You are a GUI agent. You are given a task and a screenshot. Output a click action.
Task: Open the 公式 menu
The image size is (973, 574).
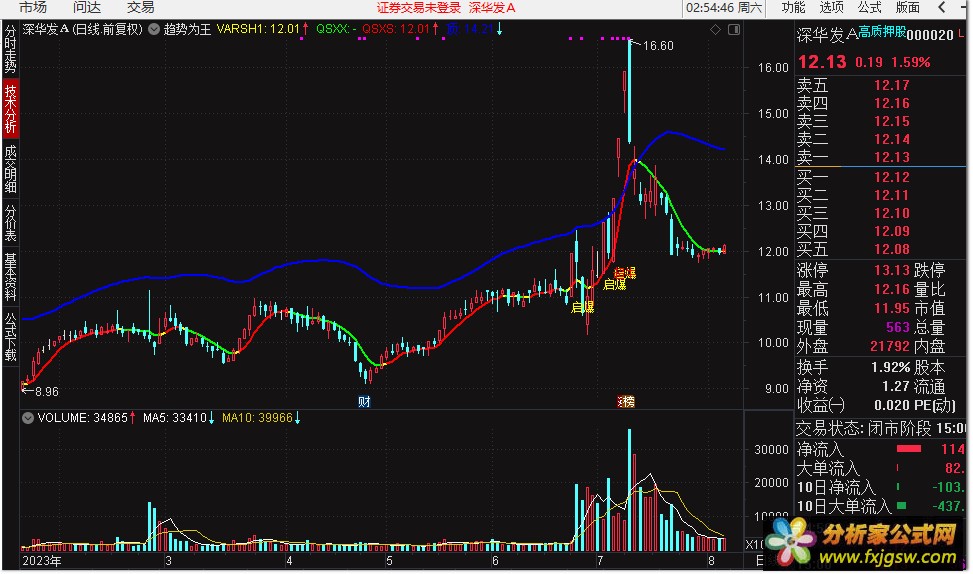click(x=869, y=7)
